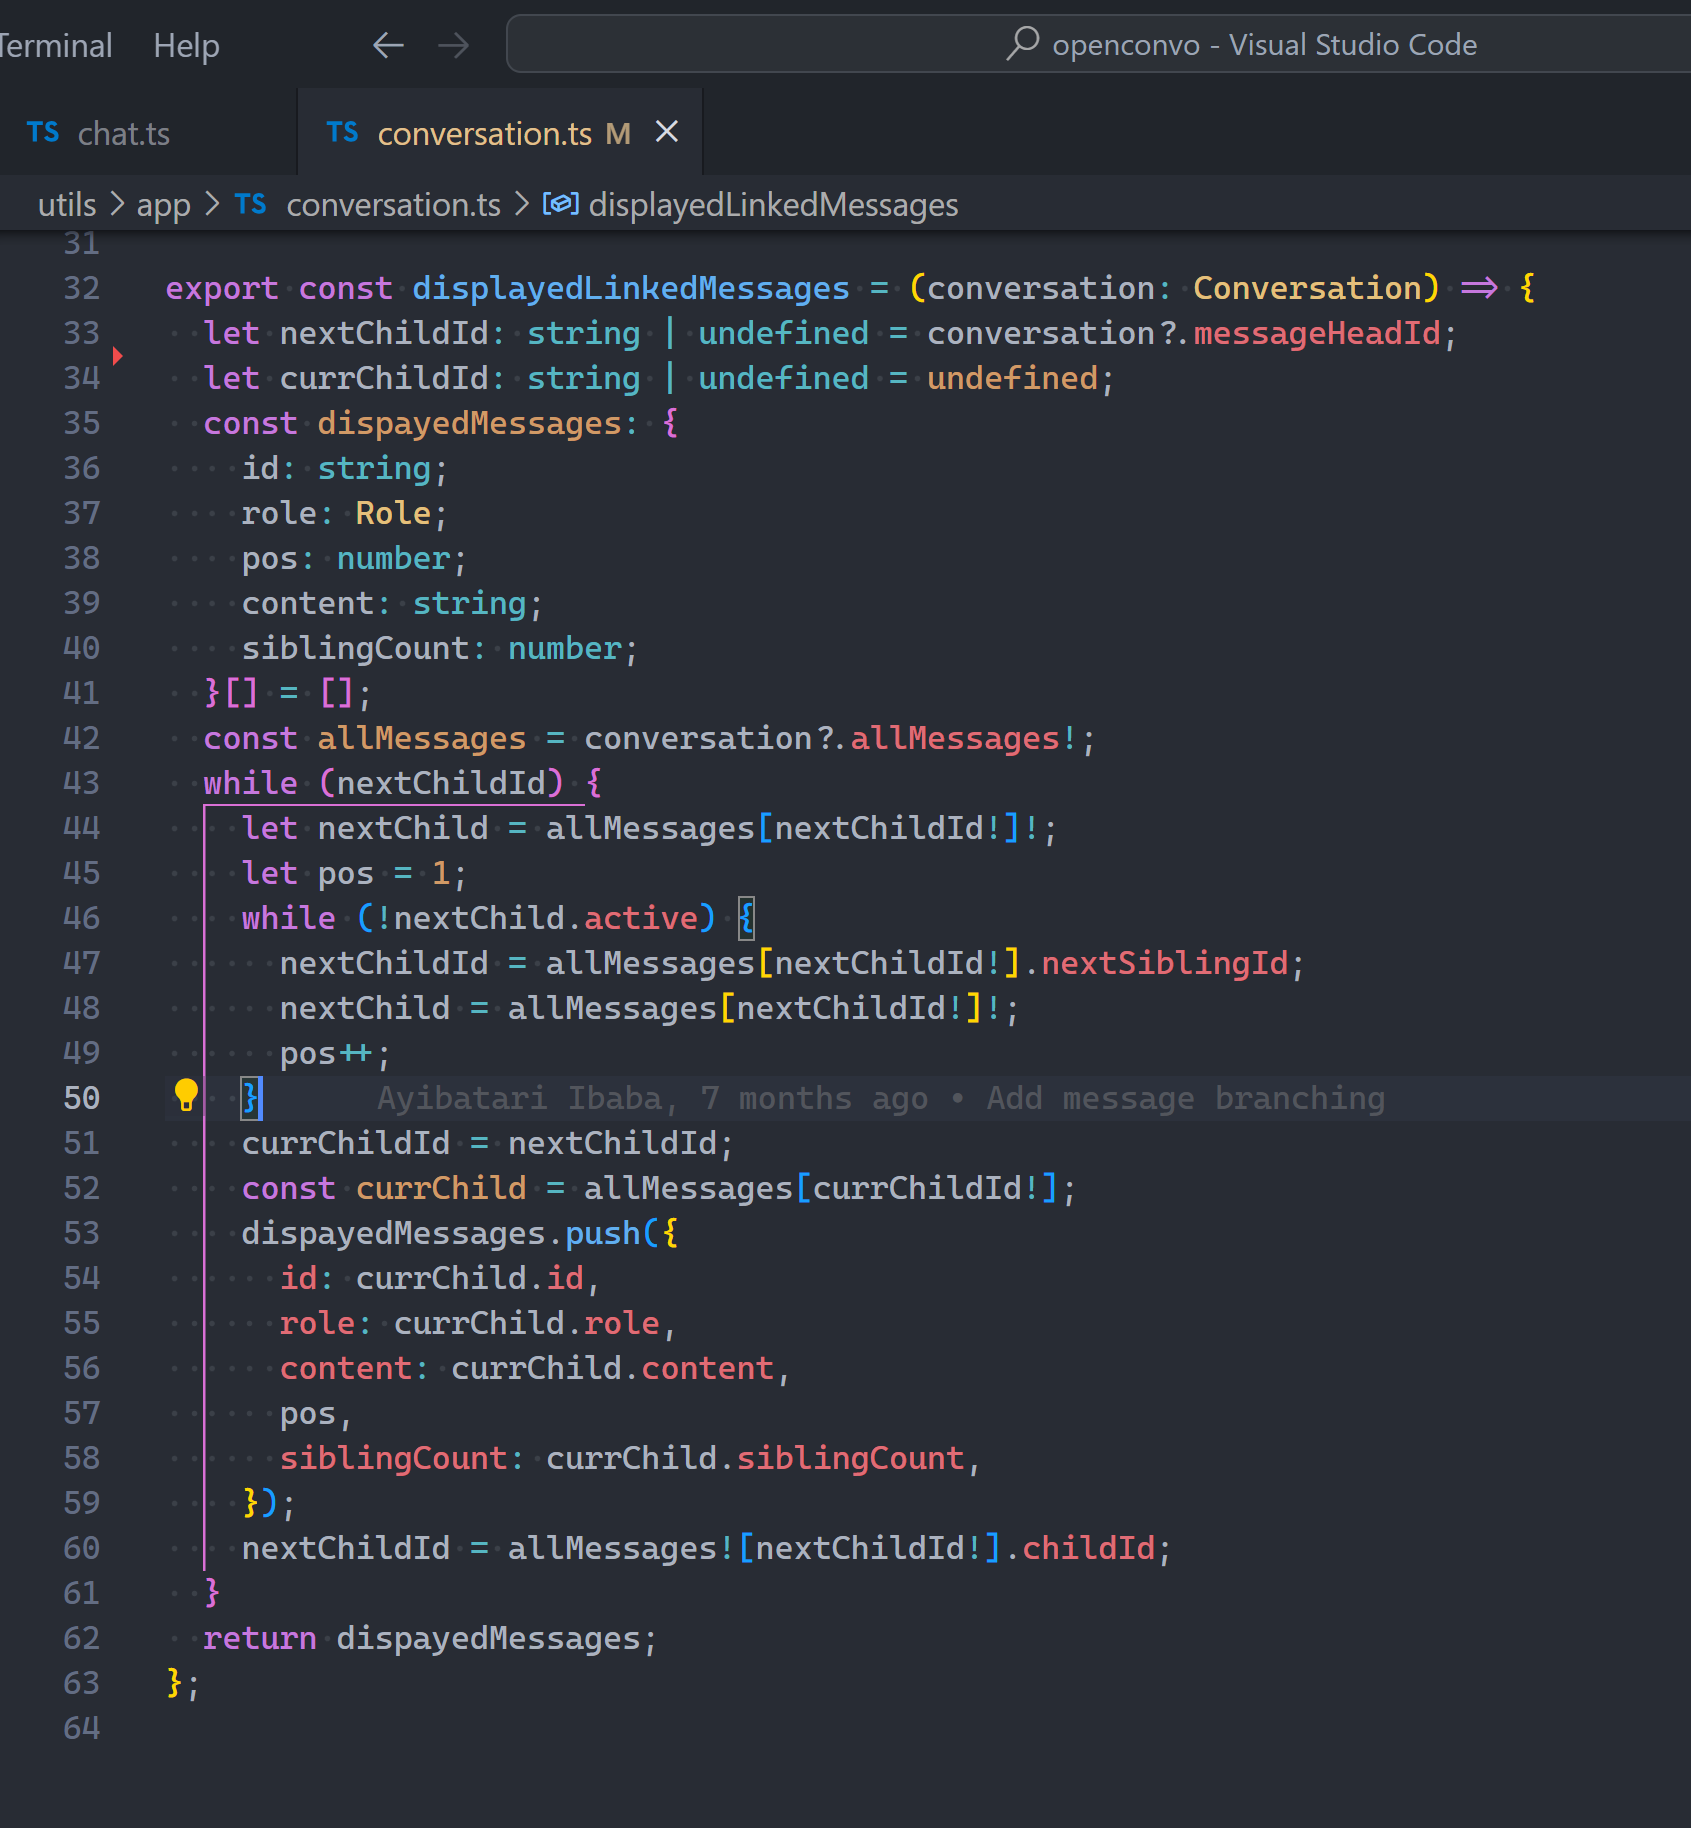
Task: Open the Terminal menu
Action: click(55, 46)
